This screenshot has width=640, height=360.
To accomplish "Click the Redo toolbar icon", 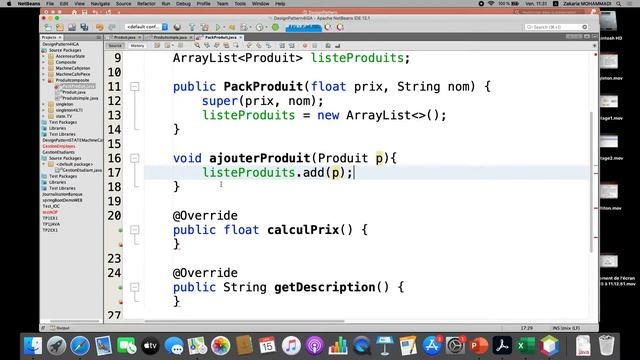I will click(x=111, y=27).
